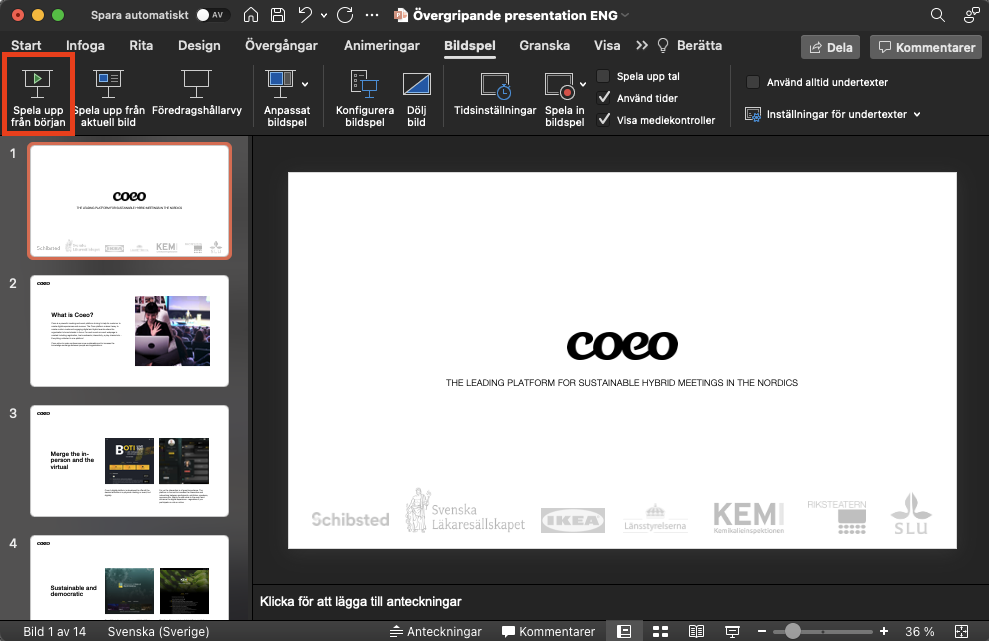
Task: Open Konfigurera bildspel settings
Action: coord(365,98)
